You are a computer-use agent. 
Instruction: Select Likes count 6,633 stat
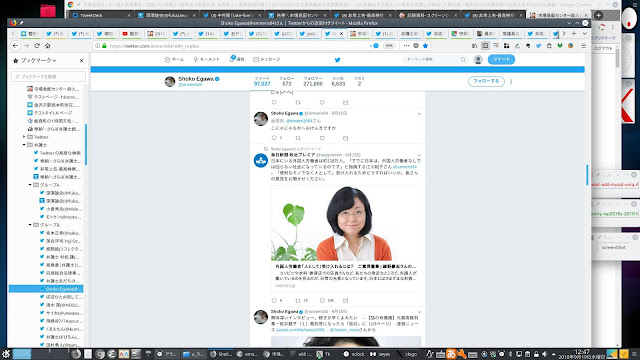[338, 81]
